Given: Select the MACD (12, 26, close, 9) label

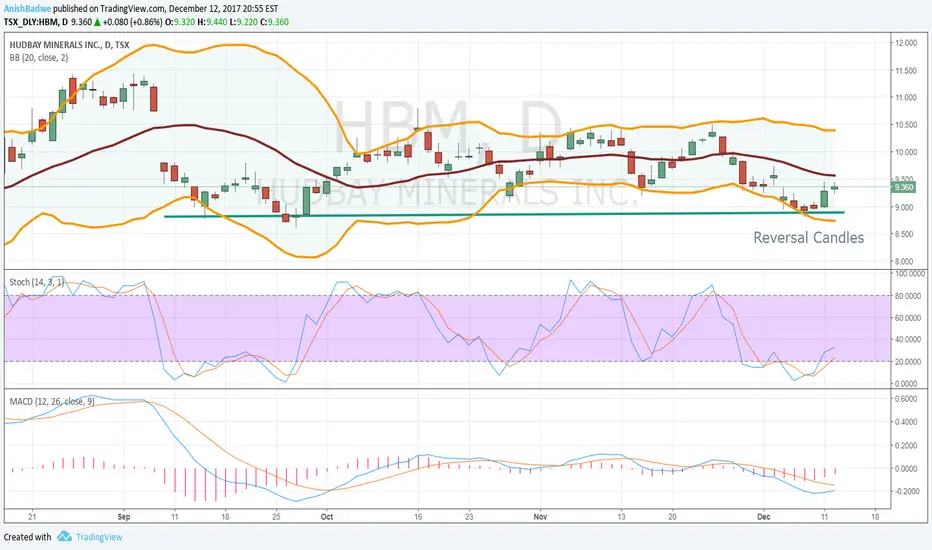Looking at the screenshot, I should point(52,402).
